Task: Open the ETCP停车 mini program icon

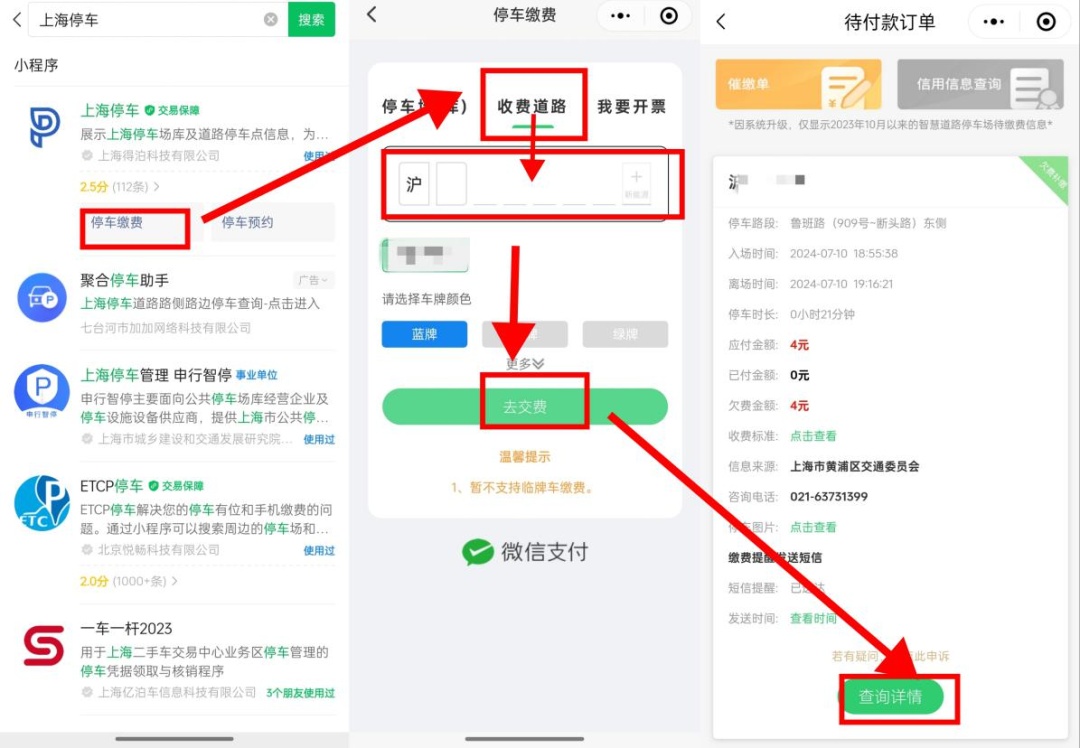Action: 42,502
